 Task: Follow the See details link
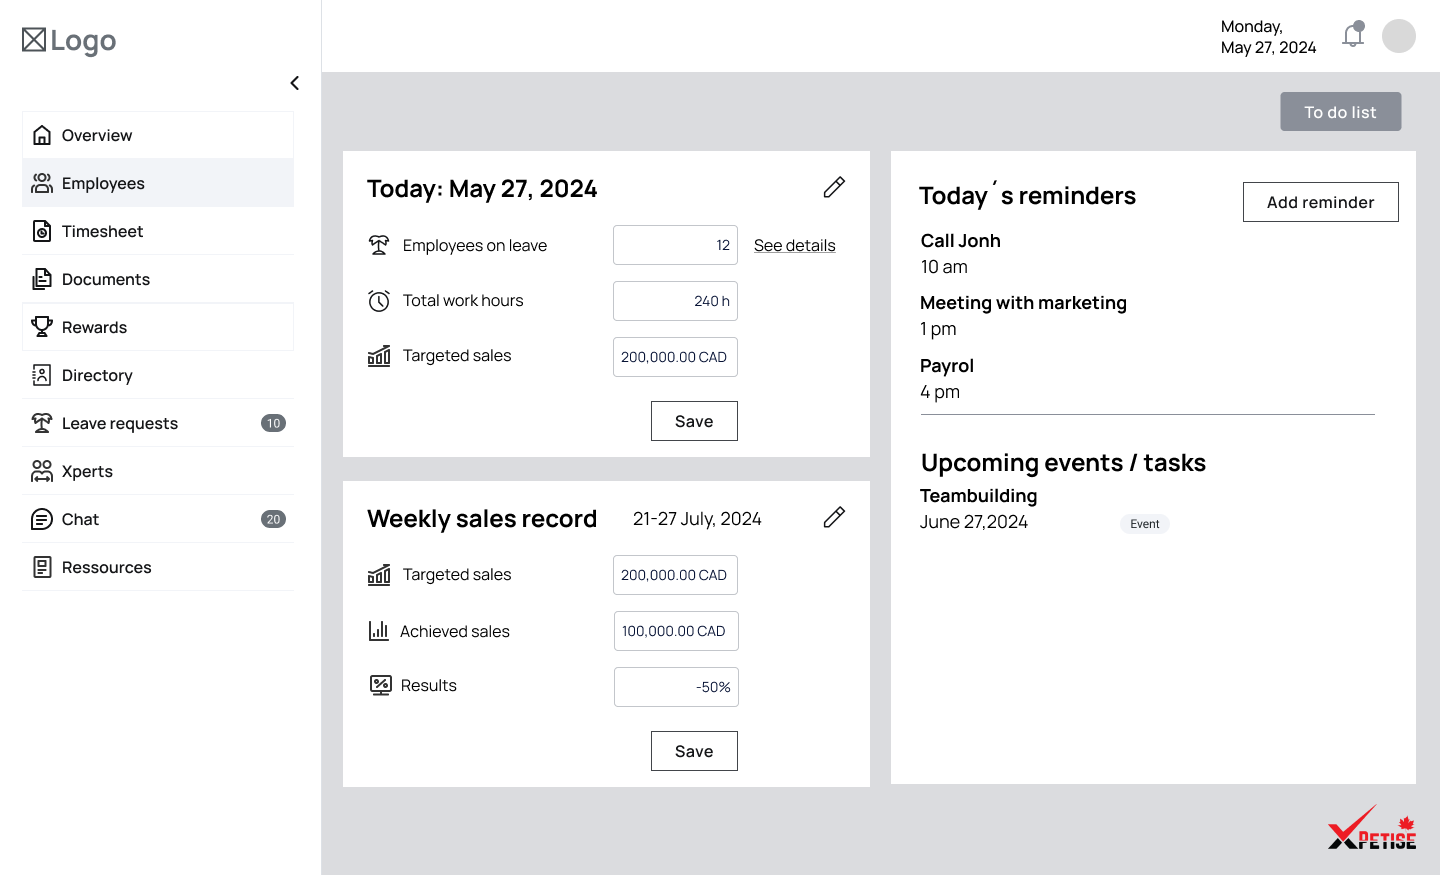click(794, 245)
